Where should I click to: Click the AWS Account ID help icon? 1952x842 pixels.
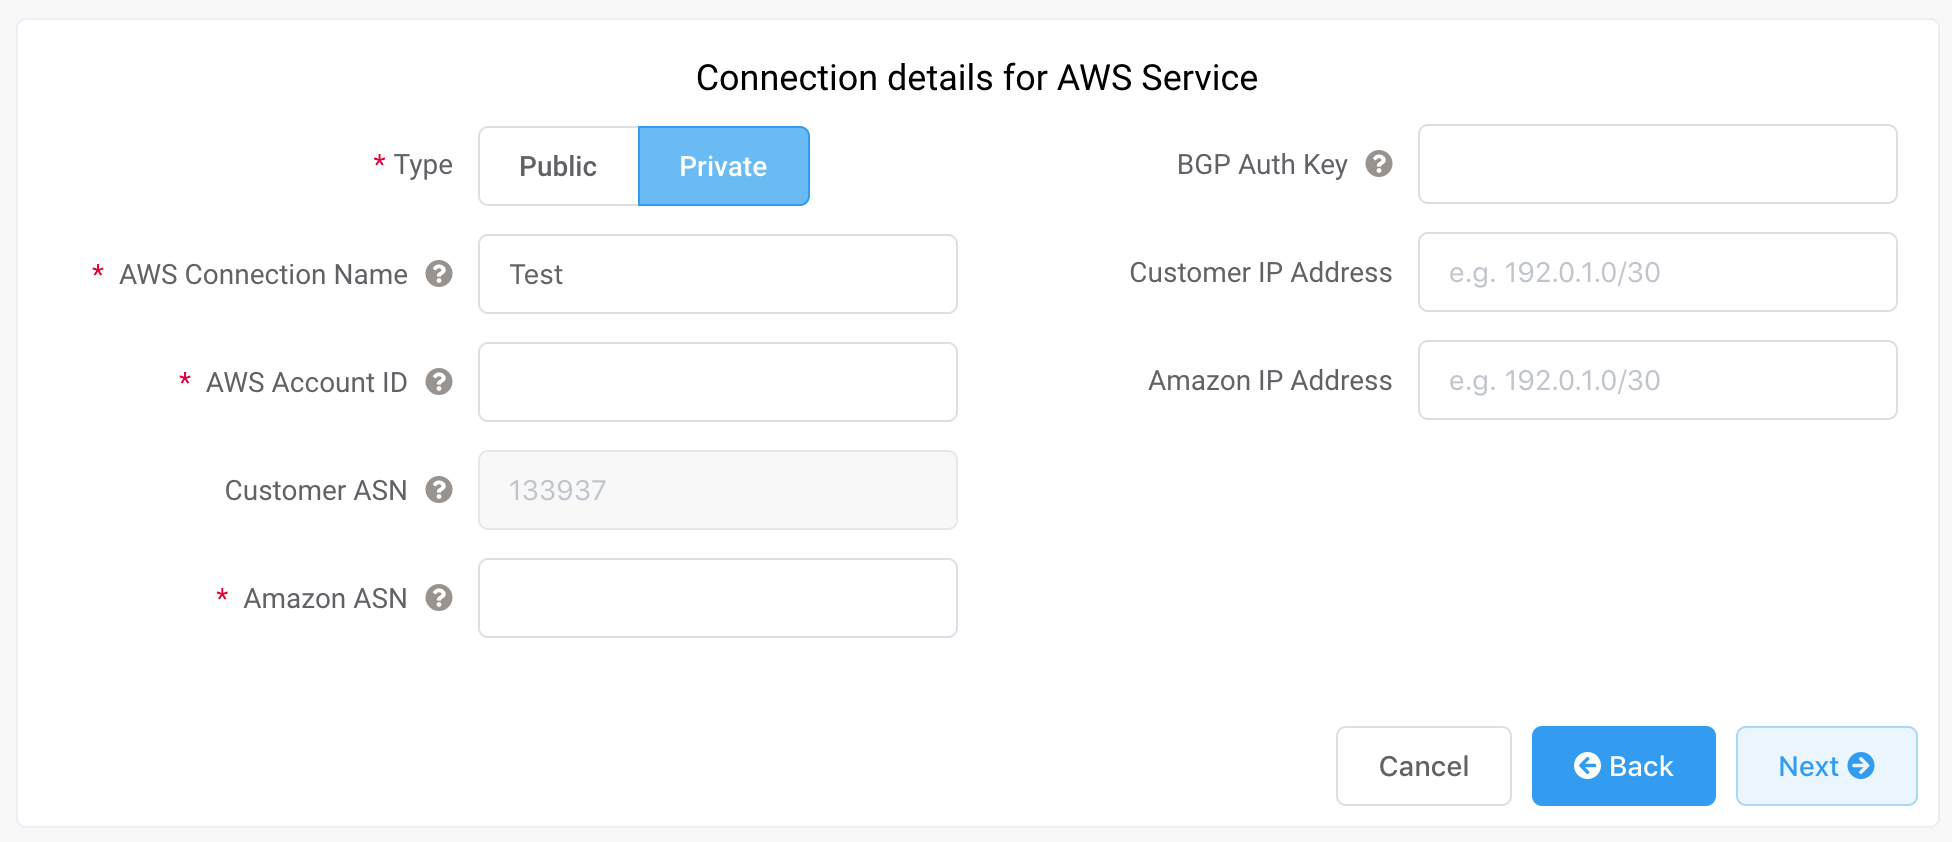pos(438,382)
